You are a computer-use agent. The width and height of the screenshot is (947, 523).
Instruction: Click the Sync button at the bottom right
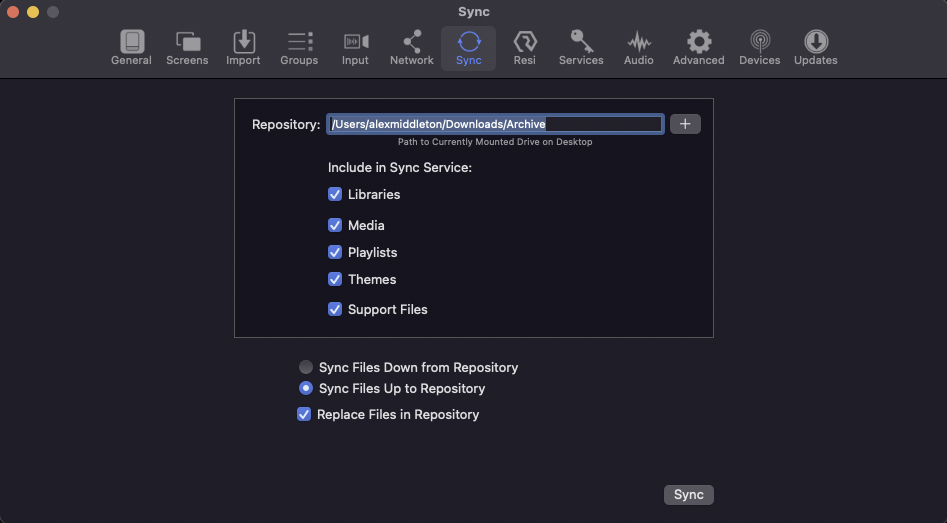coord(689,495)
